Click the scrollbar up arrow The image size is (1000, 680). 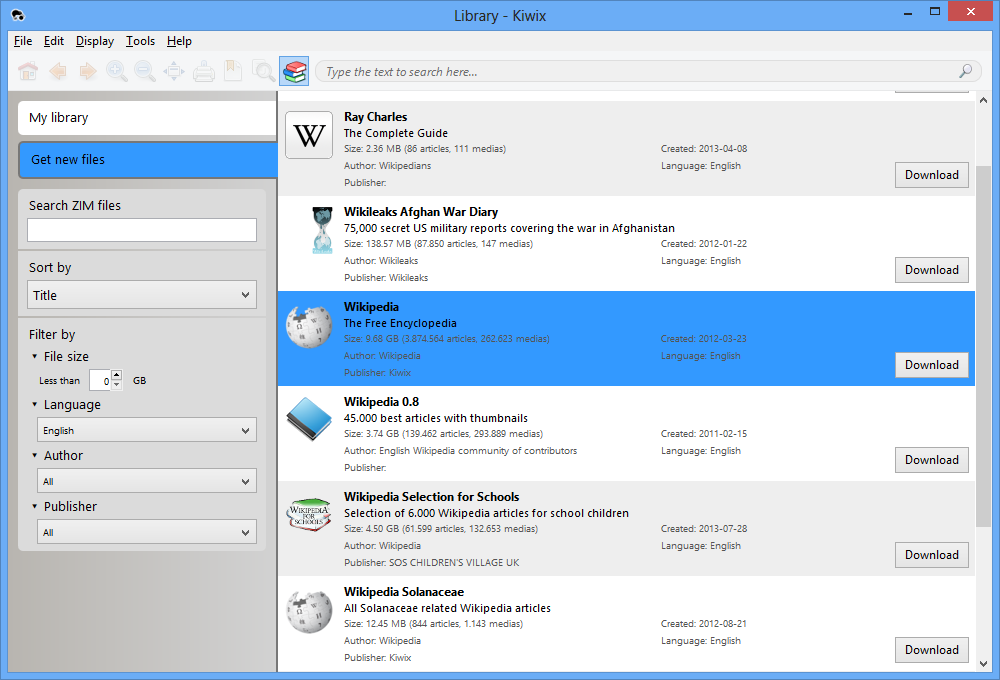(x=983, y=100)
